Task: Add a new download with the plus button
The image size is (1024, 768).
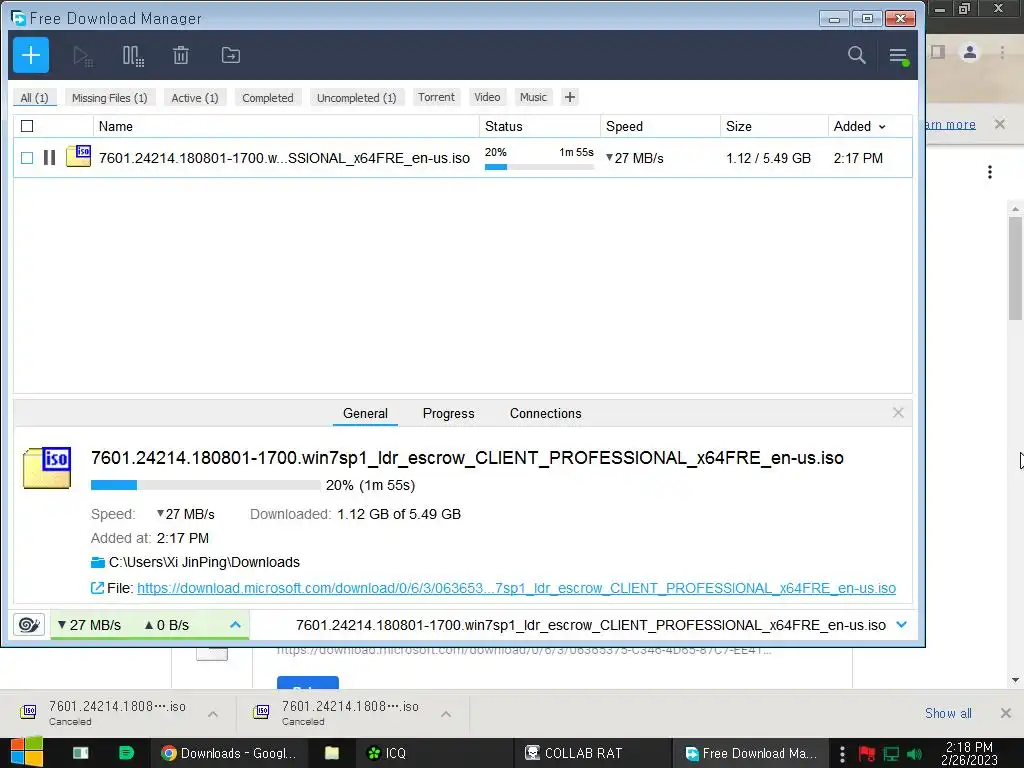Action: (31, 56)
